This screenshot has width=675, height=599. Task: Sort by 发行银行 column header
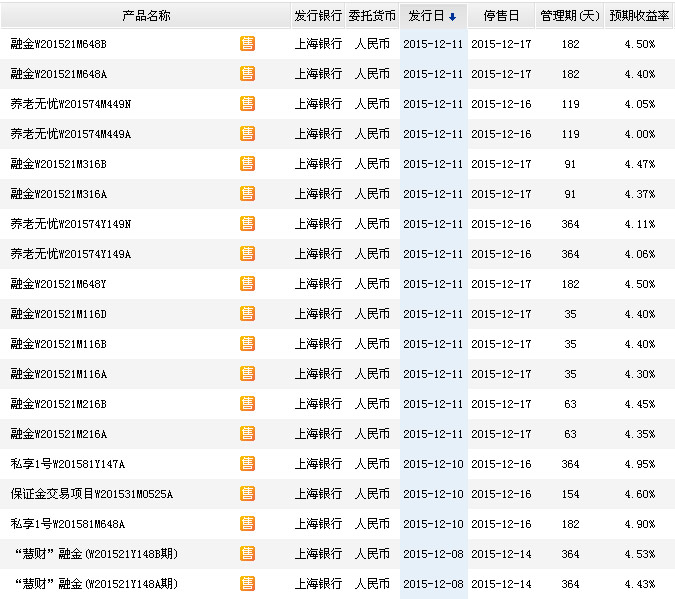pyautogui.click(x=318, y=16)
